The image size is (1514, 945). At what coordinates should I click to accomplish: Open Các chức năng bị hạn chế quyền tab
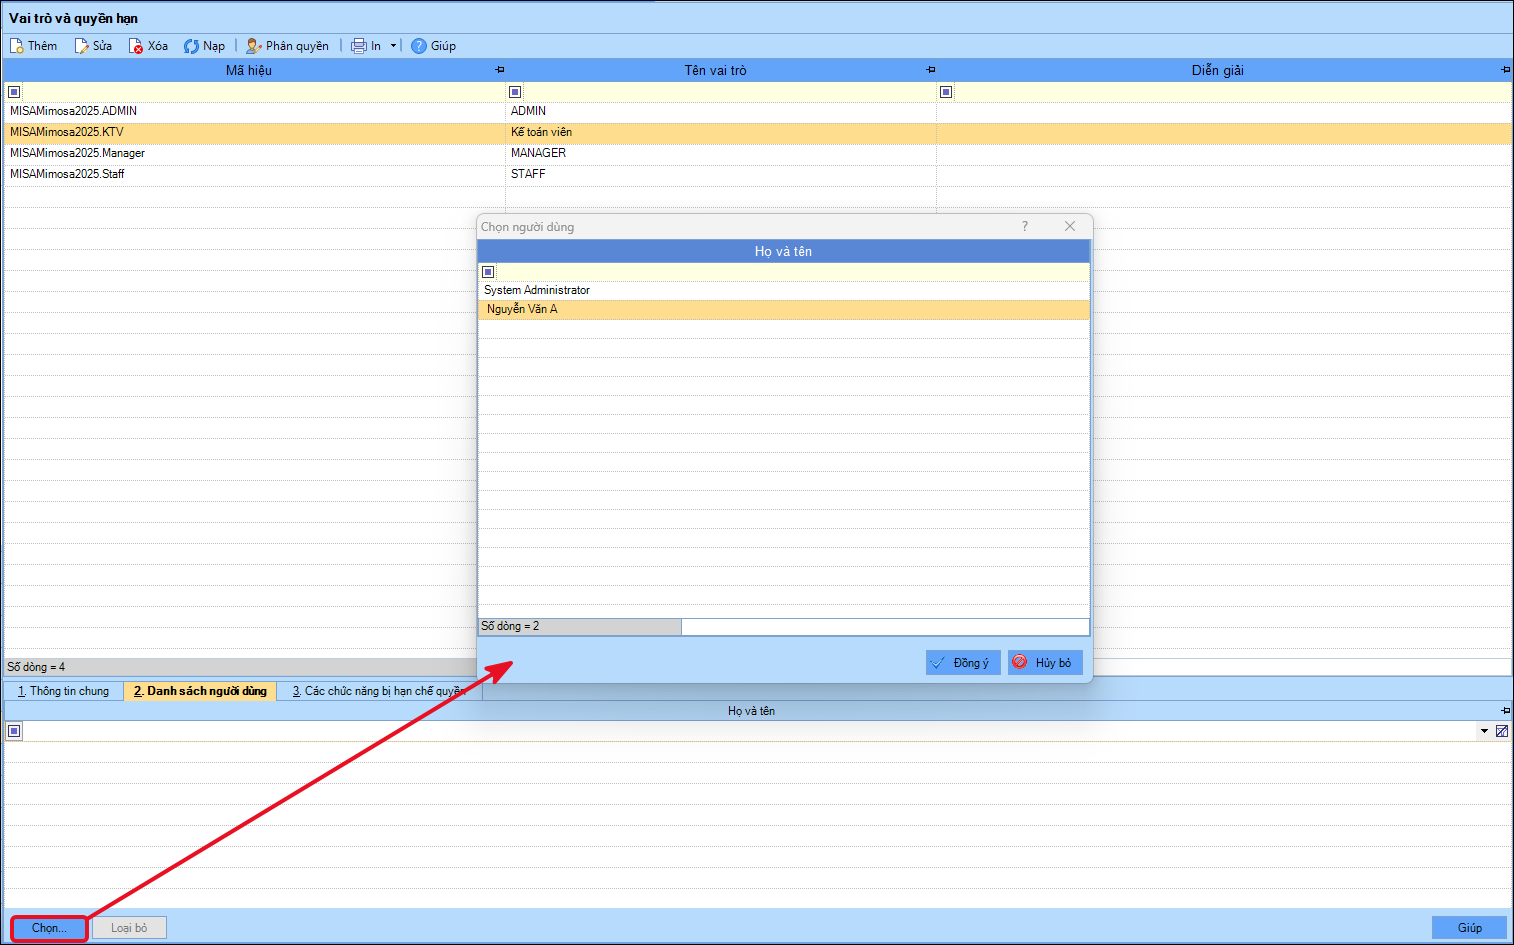click(x=379, y=691)
